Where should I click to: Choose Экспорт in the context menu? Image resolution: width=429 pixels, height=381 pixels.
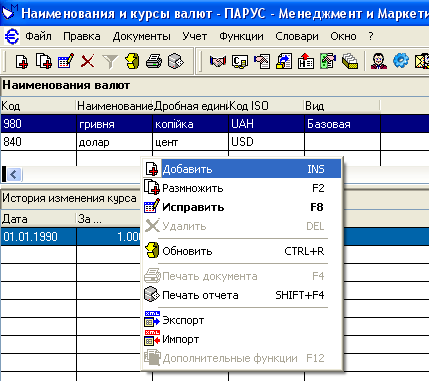[x=242, y=320]
